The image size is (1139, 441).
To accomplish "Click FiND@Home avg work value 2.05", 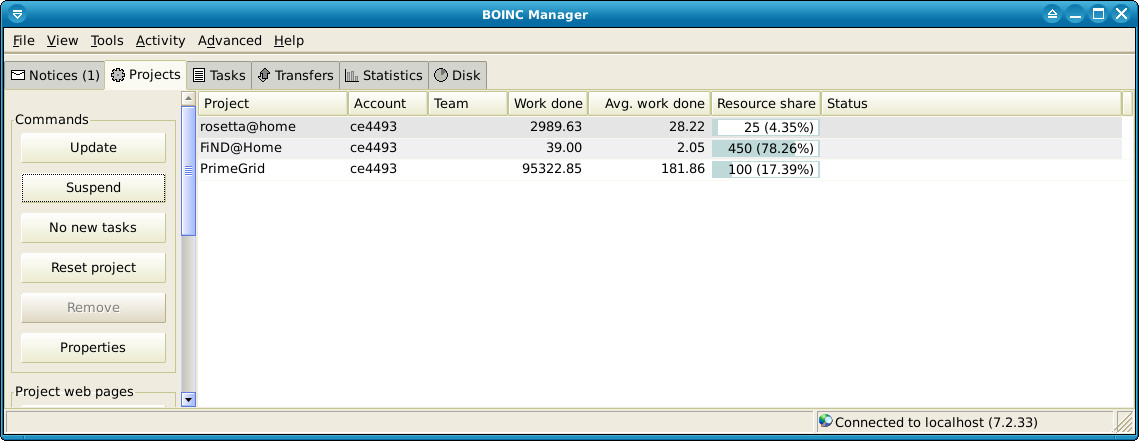I will pos(689,148).
